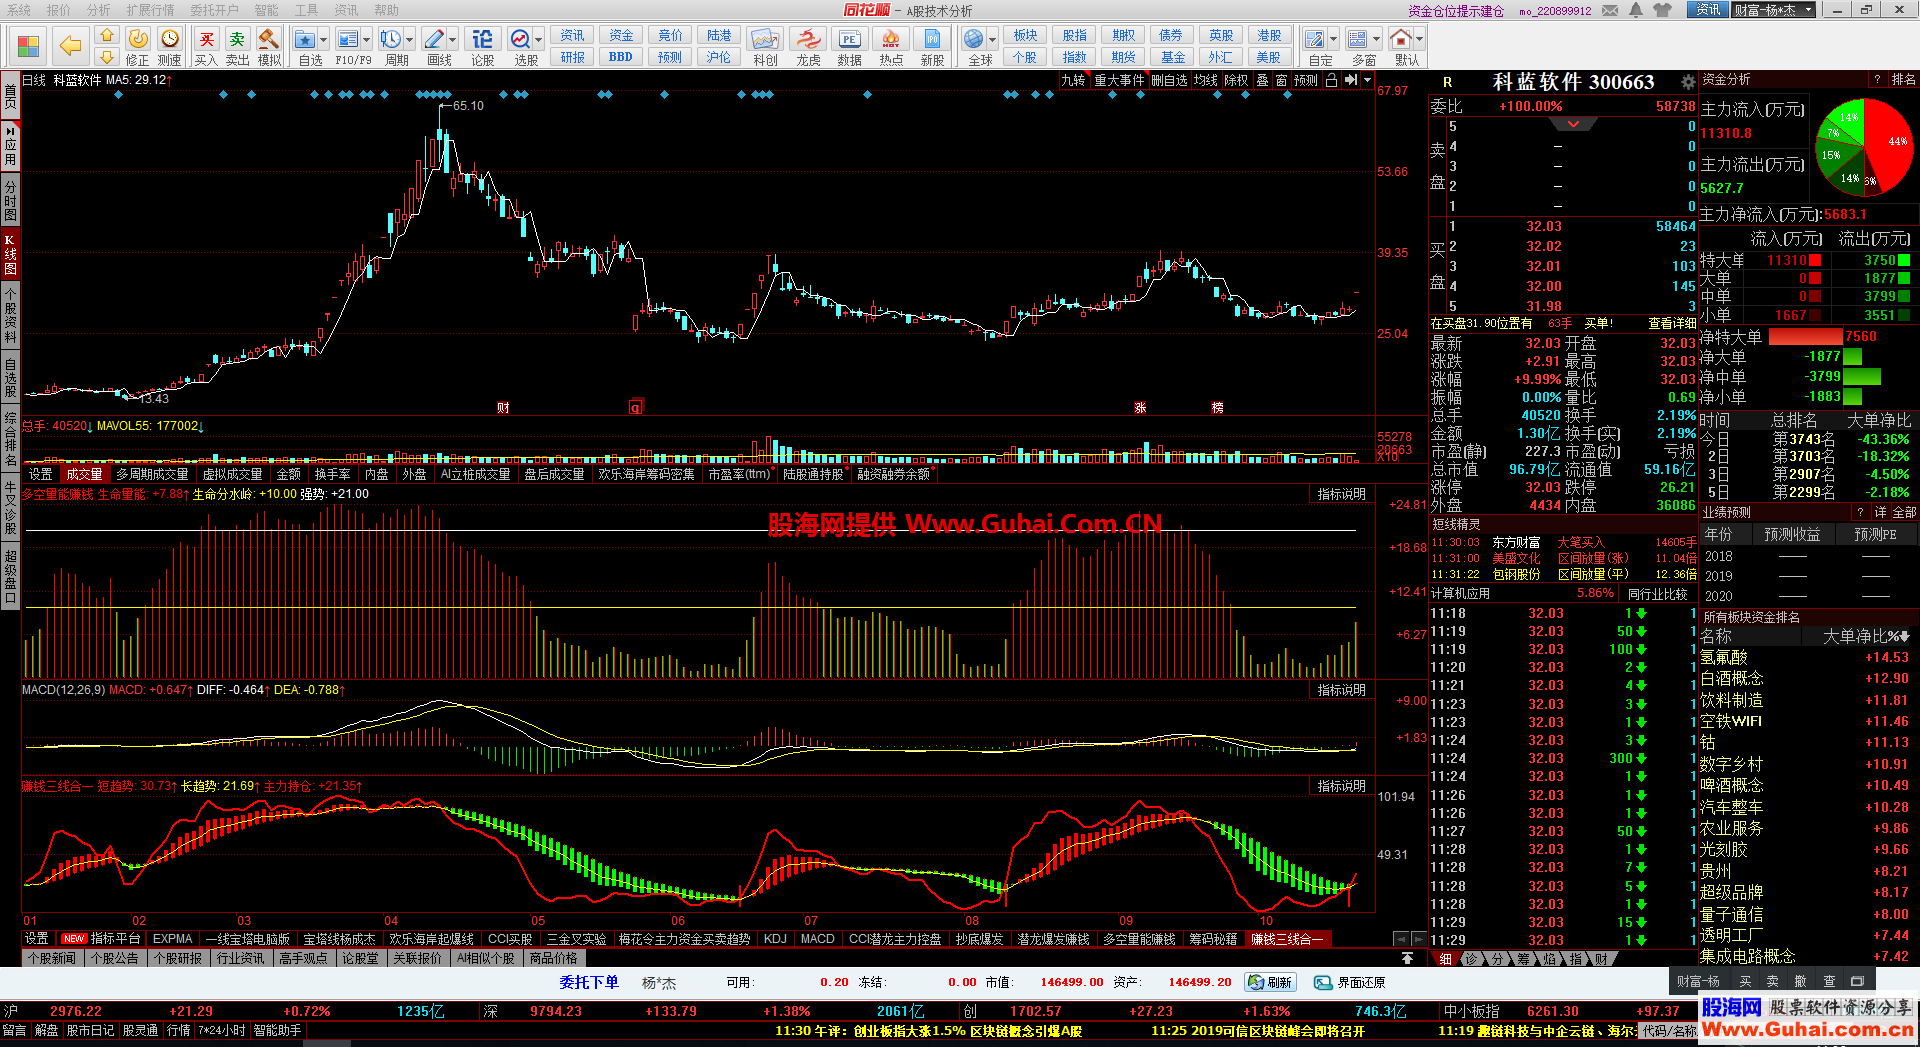This screenshot has height=1047, width=1920.
Task: Click the 卖出 sell icon
Action: click(237, 46)
